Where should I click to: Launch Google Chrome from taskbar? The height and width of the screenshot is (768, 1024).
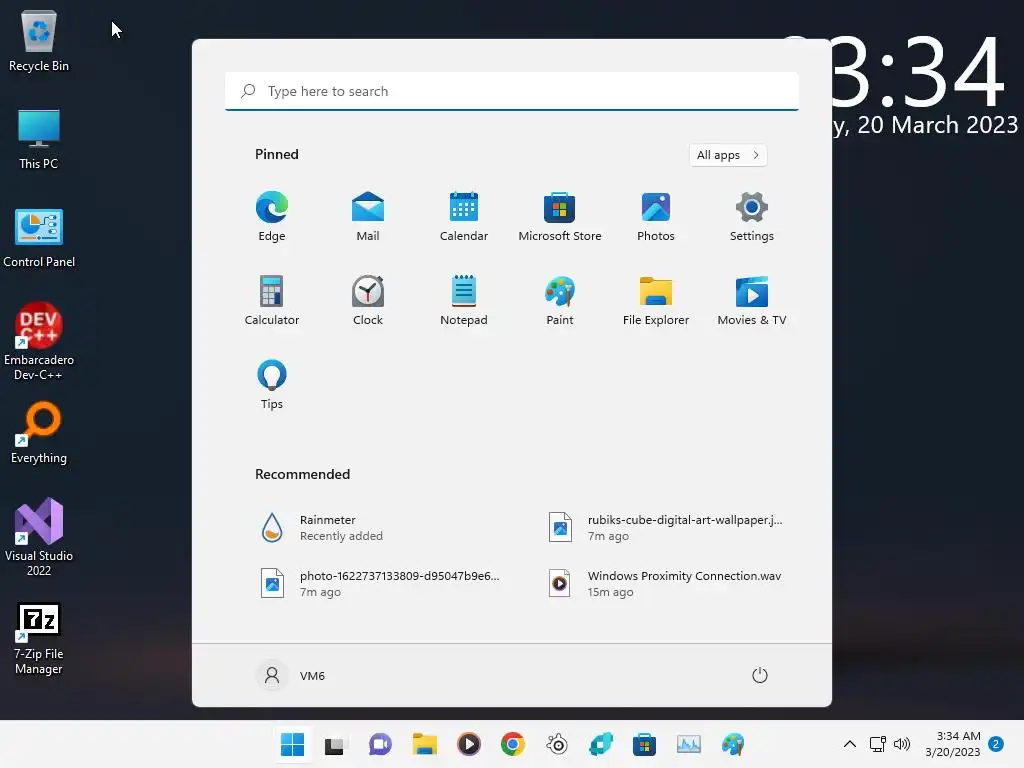click(x=513, y=744)
